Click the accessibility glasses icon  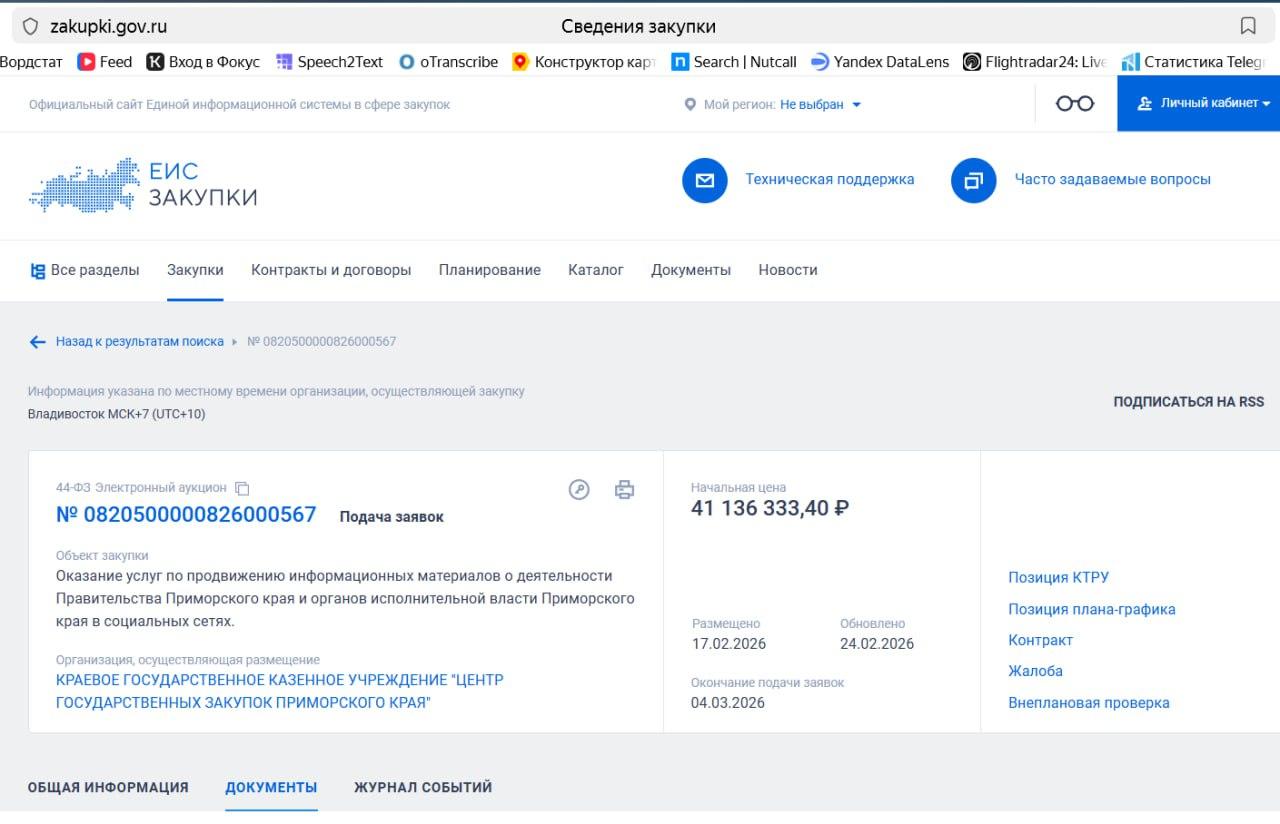[x=1075, y=103]
